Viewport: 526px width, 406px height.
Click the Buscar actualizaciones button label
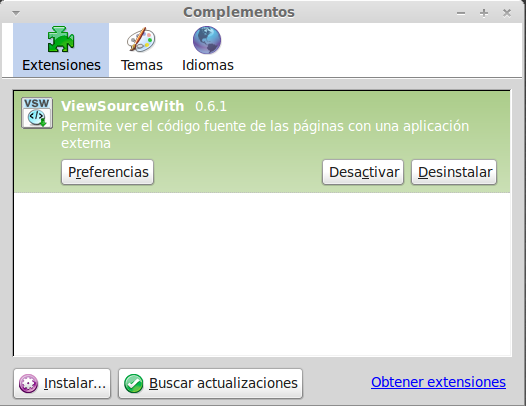tap(223, 383)
